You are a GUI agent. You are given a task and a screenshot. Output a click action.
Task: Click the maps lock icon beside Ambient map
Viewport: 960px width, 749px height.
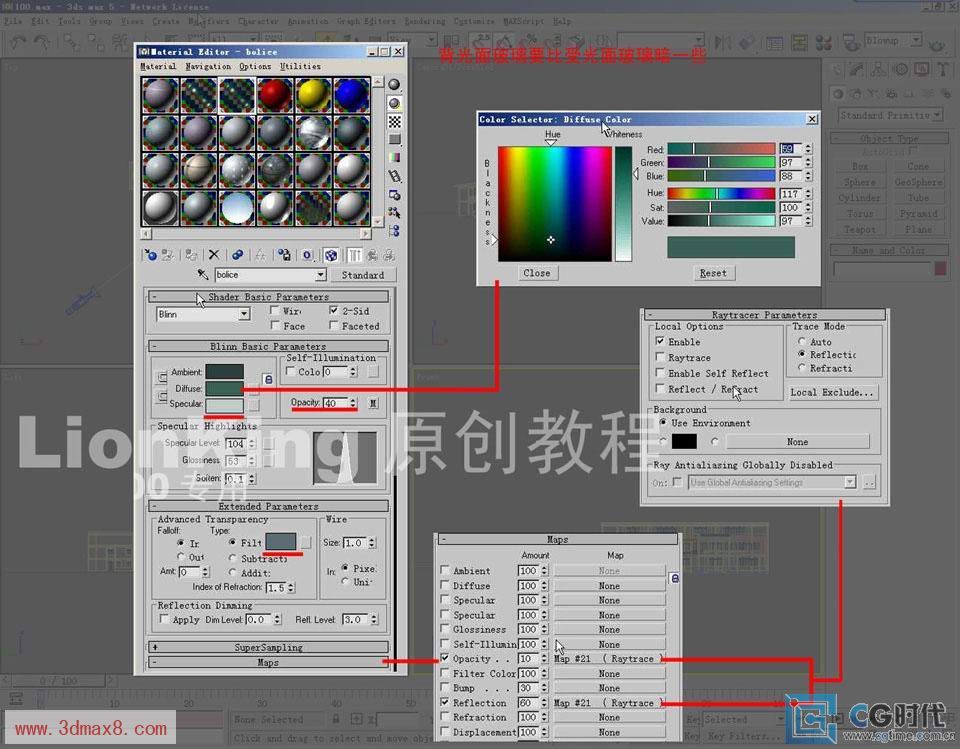(674, 578)
